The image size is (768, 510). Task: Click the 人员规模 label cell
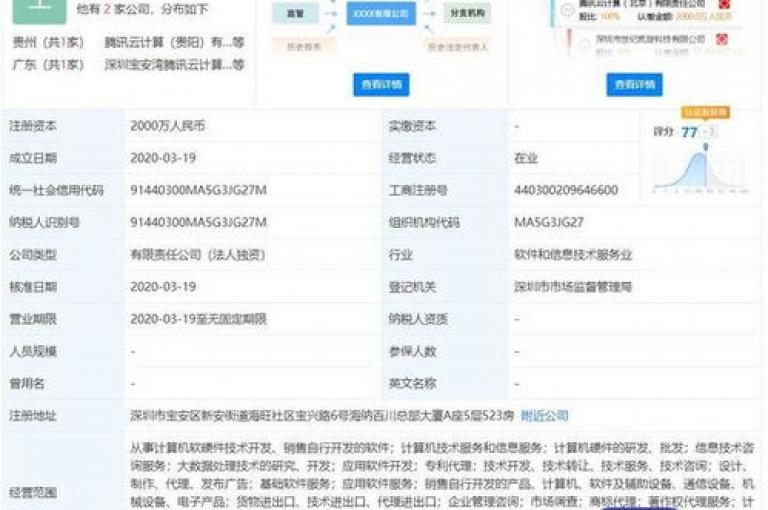click(63, 351)
